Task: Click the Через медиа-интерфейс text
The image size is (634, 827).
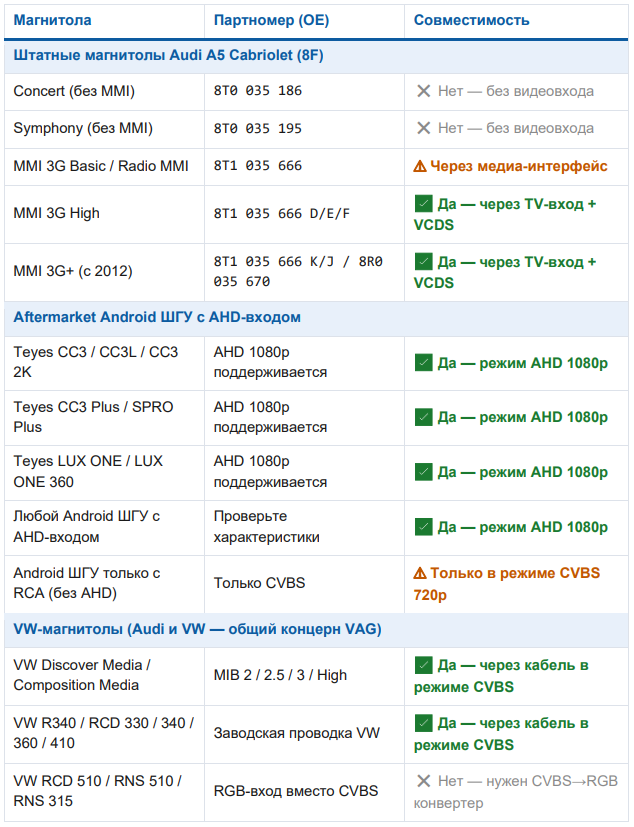Action: pyautogui.click(x=518, y=166)
